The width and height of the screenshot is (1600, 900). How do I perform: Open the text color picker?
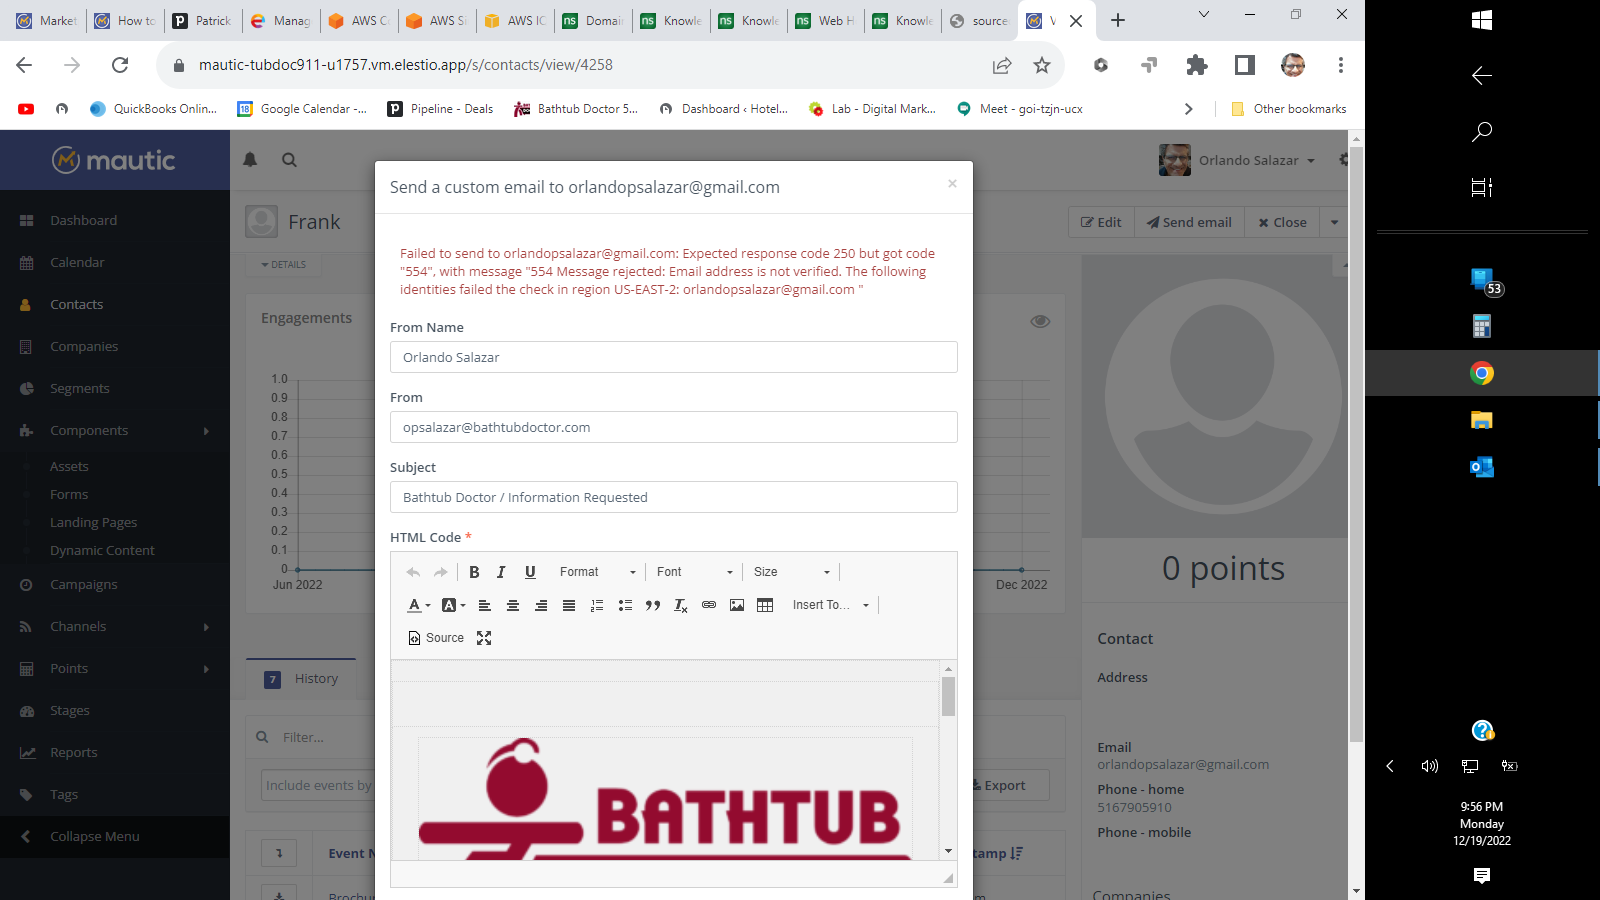[419, 605]
